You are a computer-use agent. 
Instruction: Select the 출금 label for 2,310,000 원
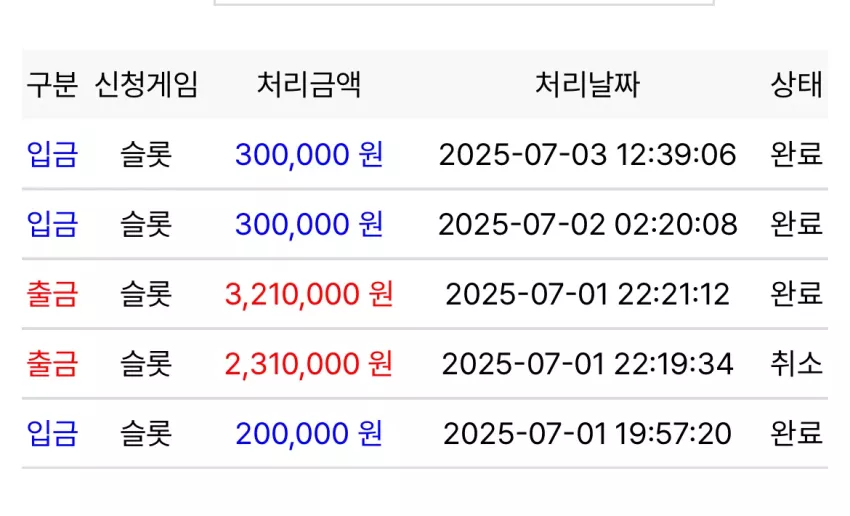pyautogui.click(x=52, y=364)
